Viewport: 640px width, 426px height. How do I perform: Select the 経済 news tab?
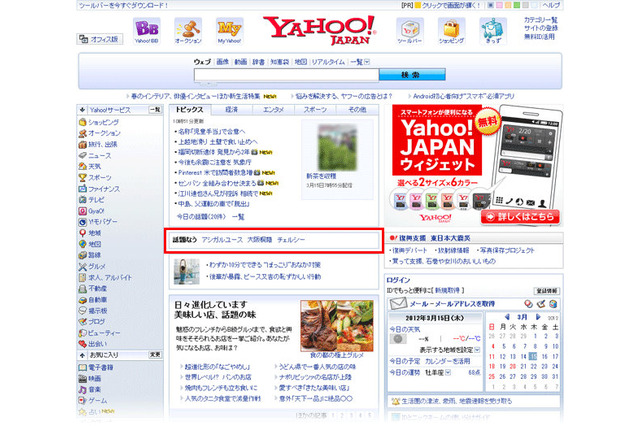232,110
